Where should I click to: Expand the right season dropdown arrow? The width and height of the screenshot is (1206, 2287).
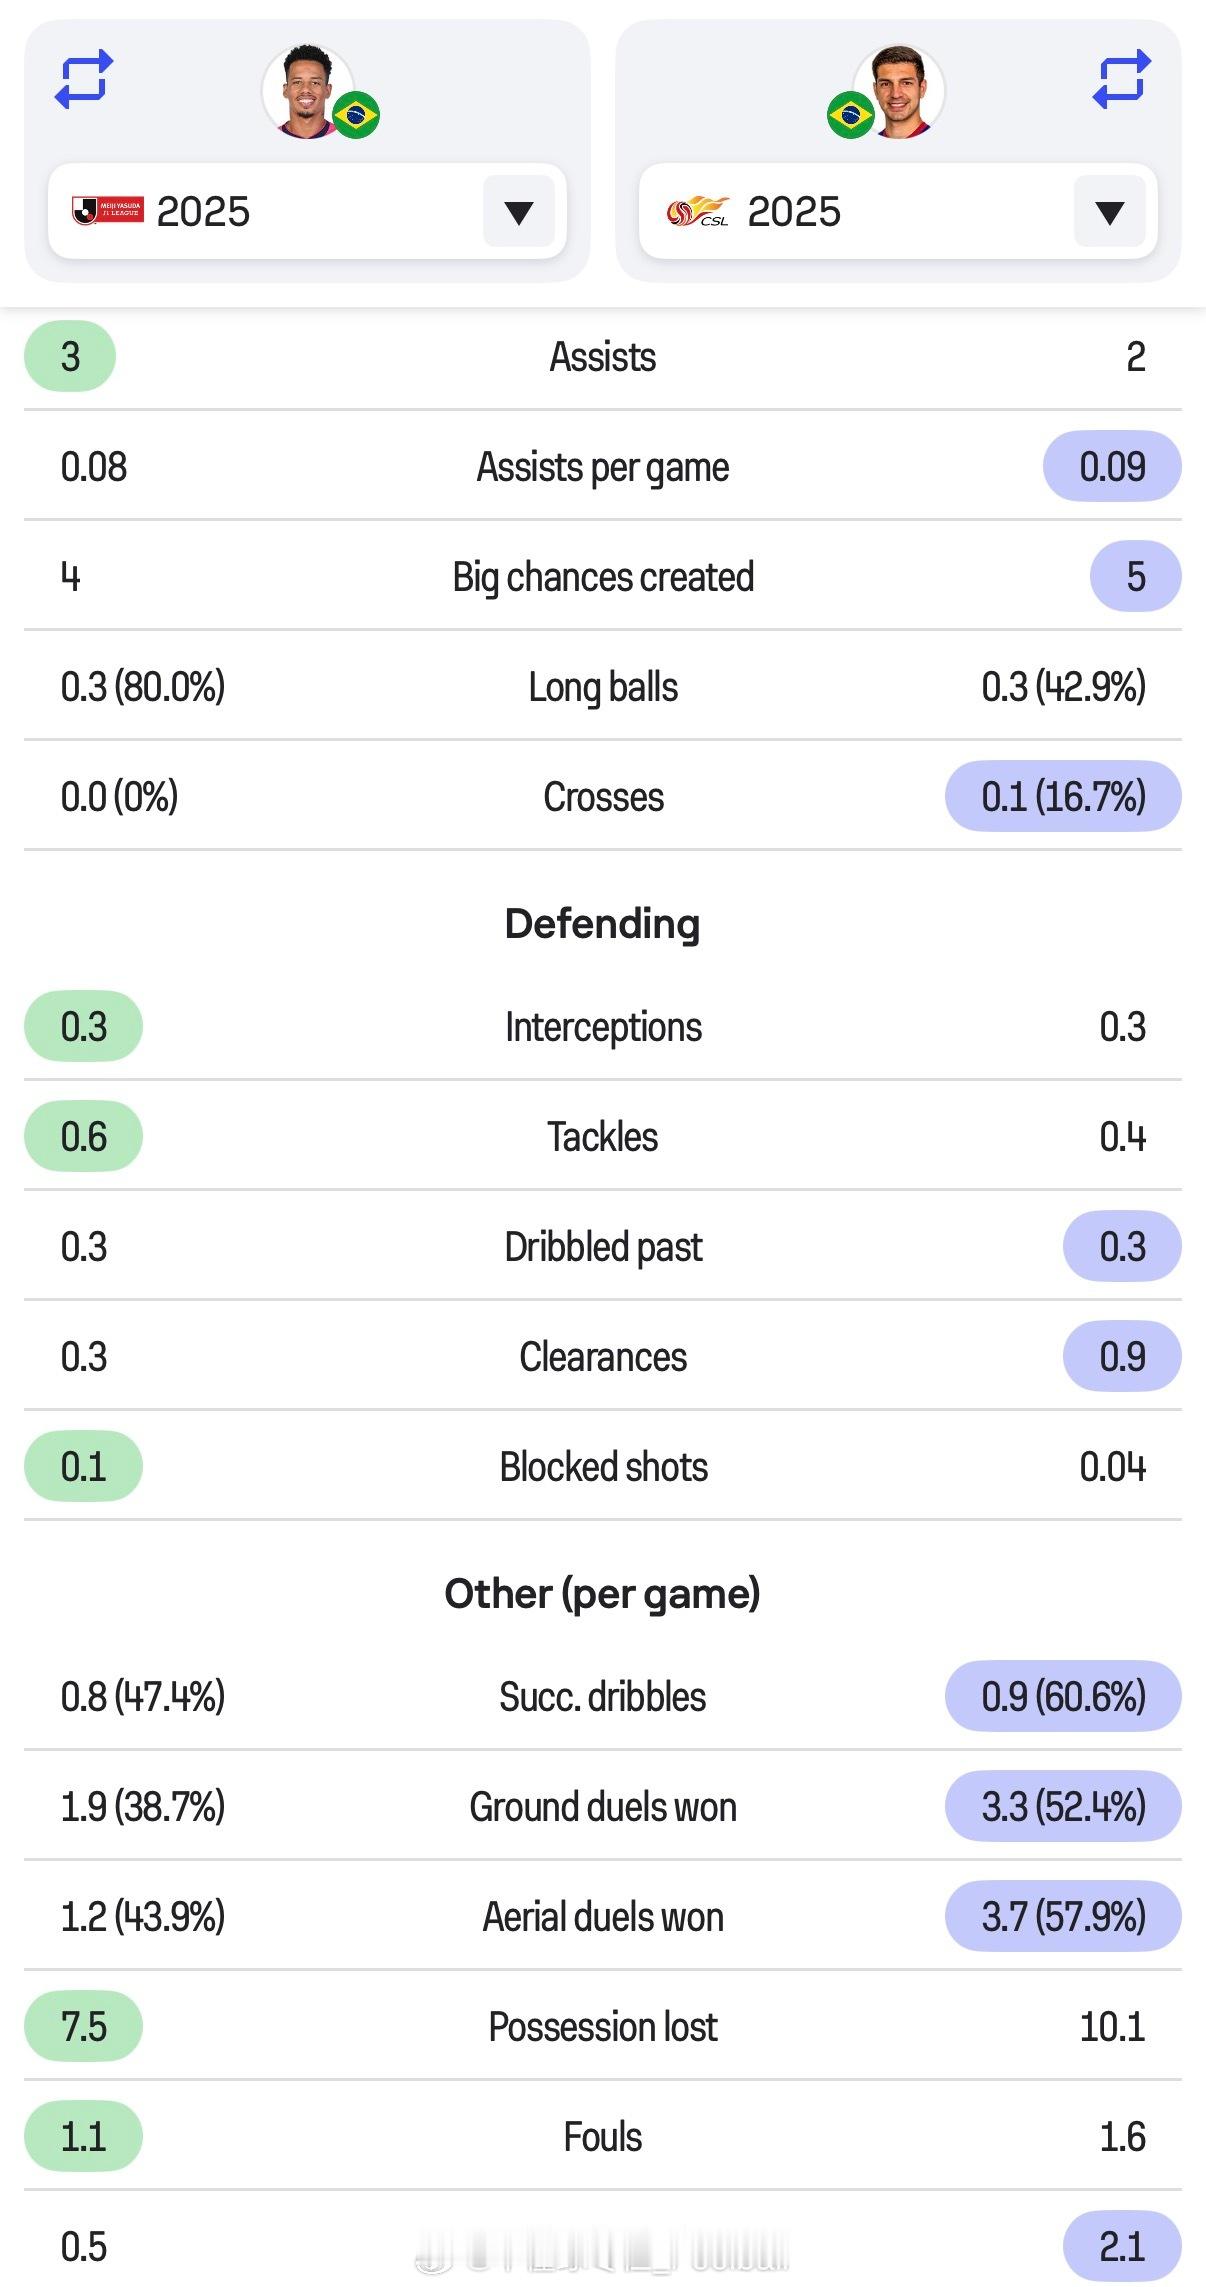(x=1109, y=211)
